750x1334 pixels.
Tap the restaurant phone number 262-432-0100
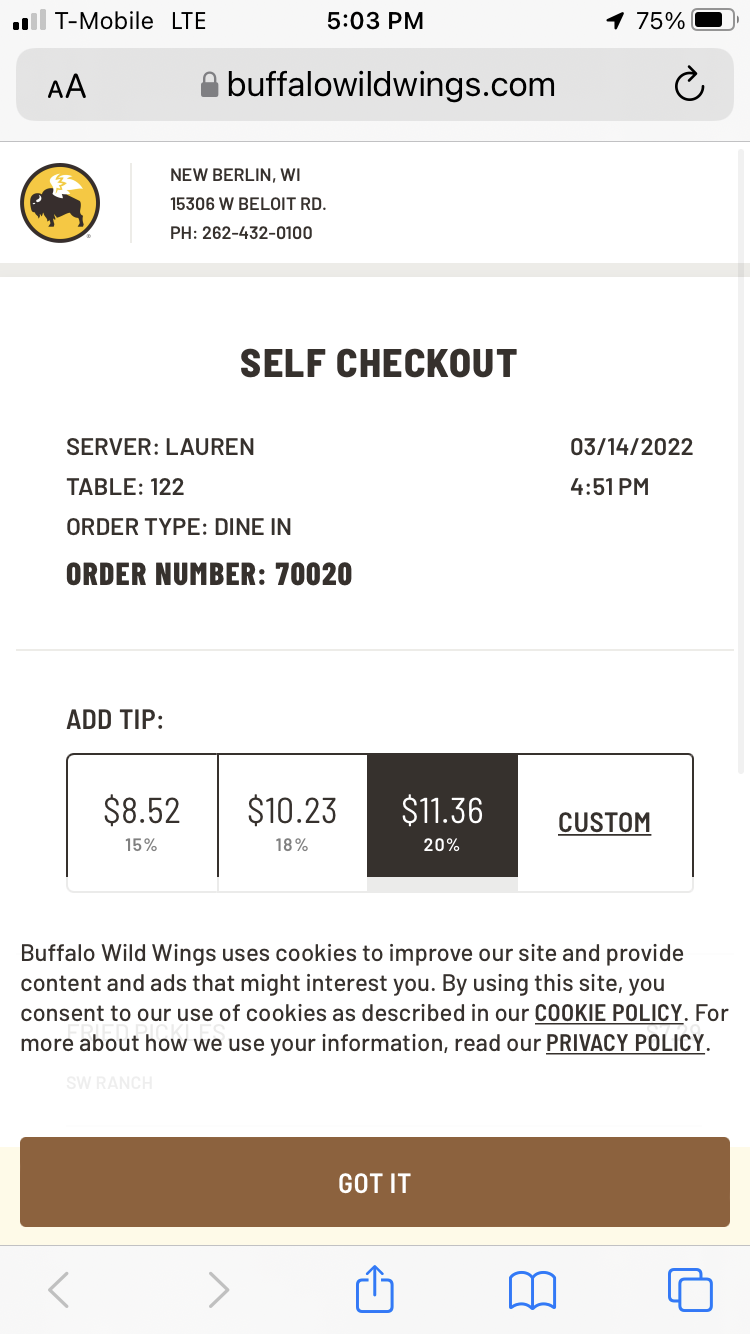tap(257, 233)
